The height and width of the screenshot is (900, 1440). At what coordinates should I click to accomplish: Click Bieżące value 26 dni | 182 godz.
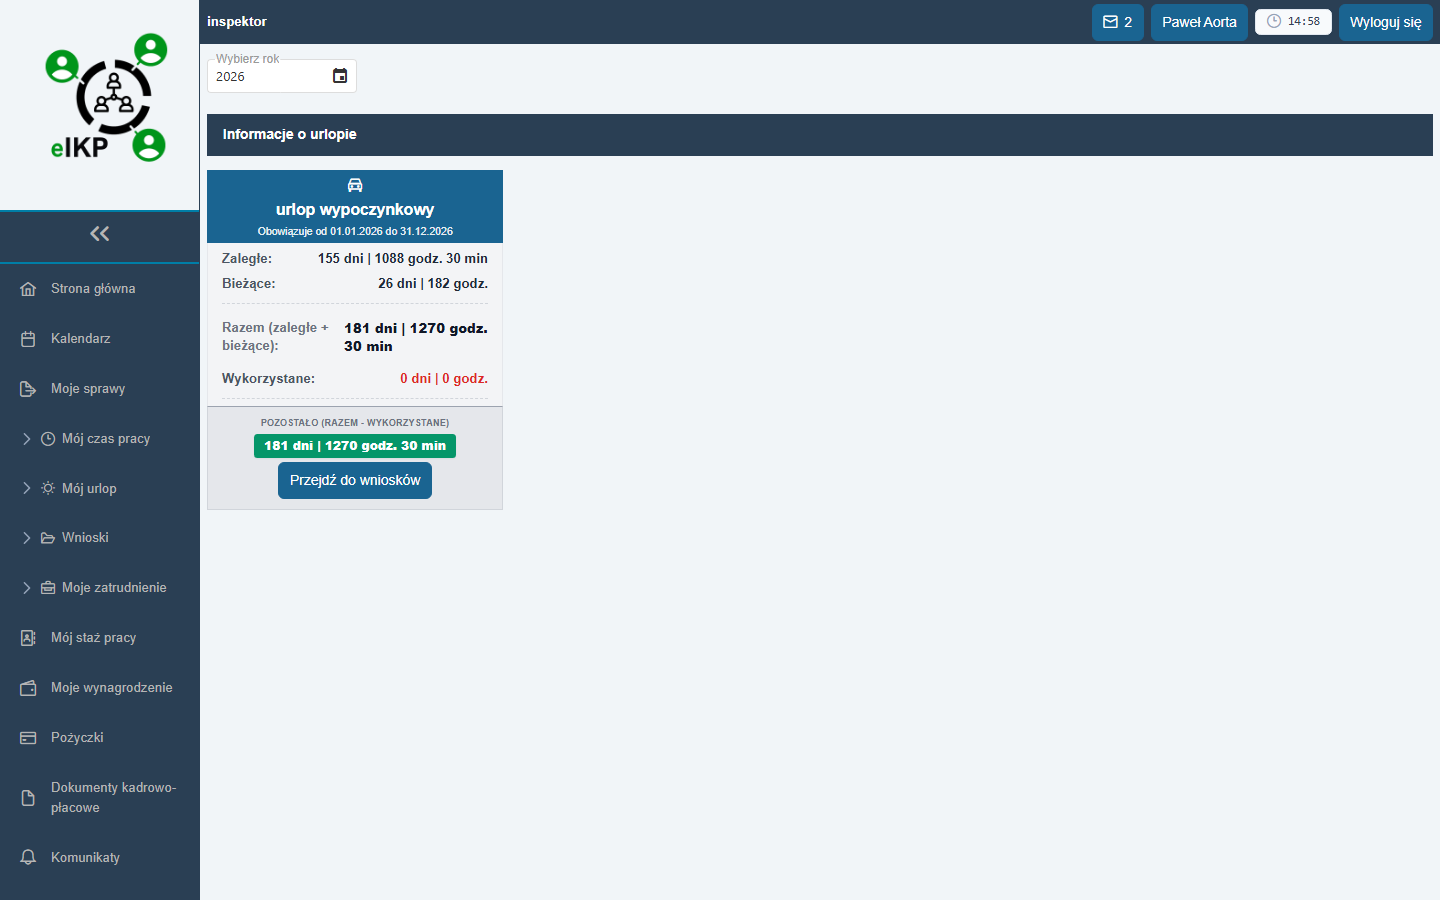point(433,284)
